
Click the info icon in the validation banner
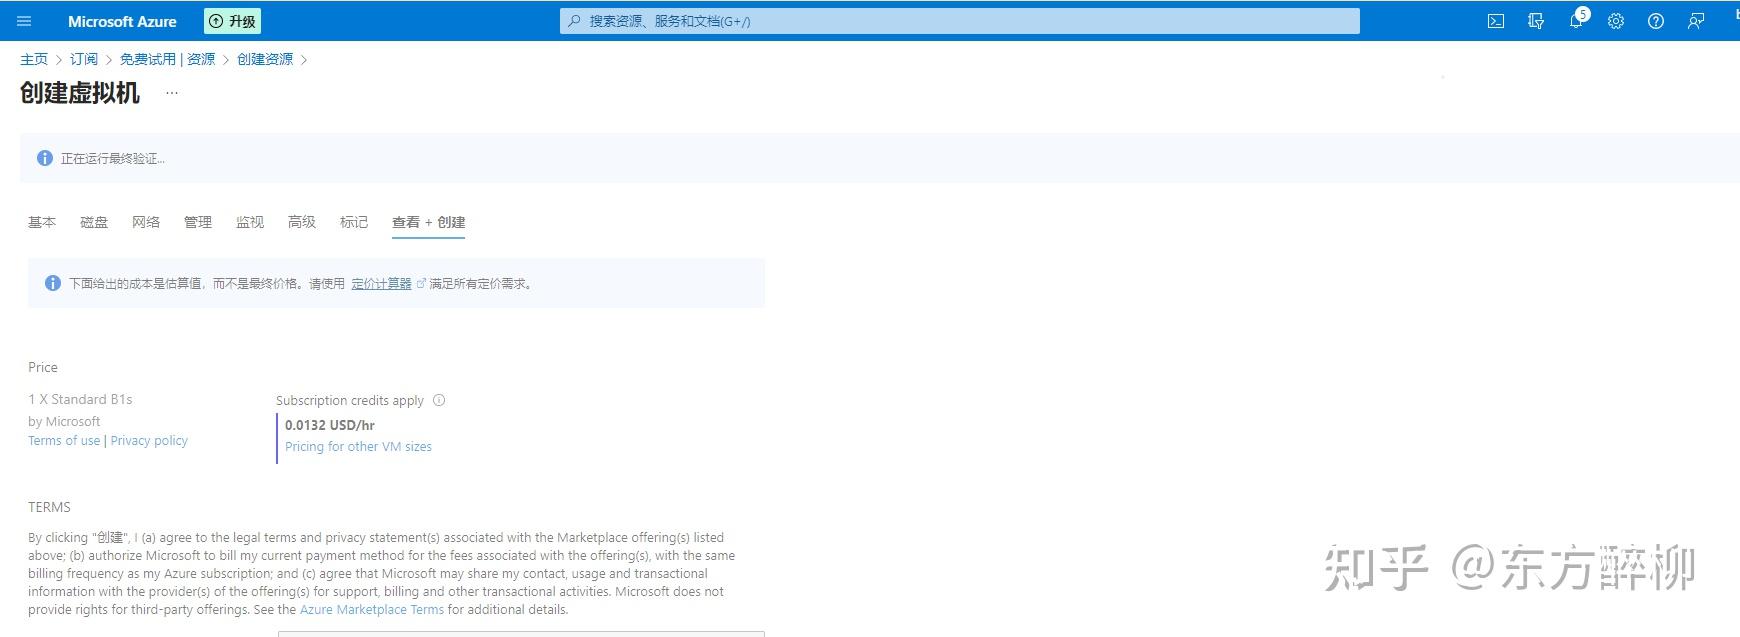pos(45,158)
